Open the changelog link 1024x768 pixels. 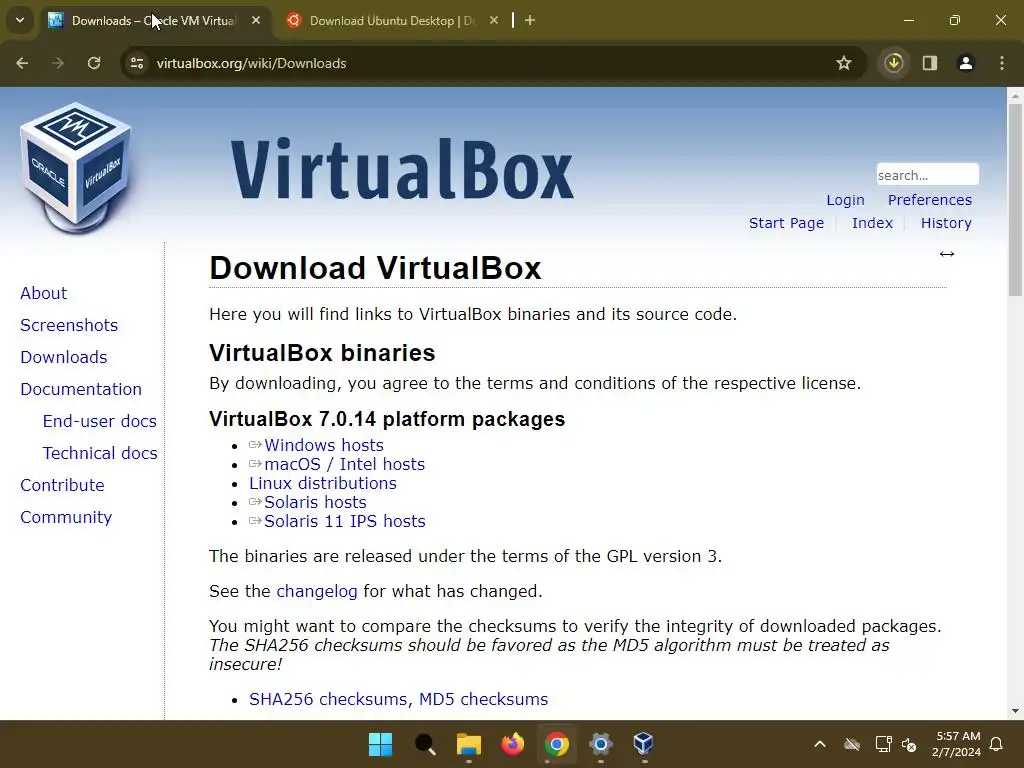coord(317,591)
